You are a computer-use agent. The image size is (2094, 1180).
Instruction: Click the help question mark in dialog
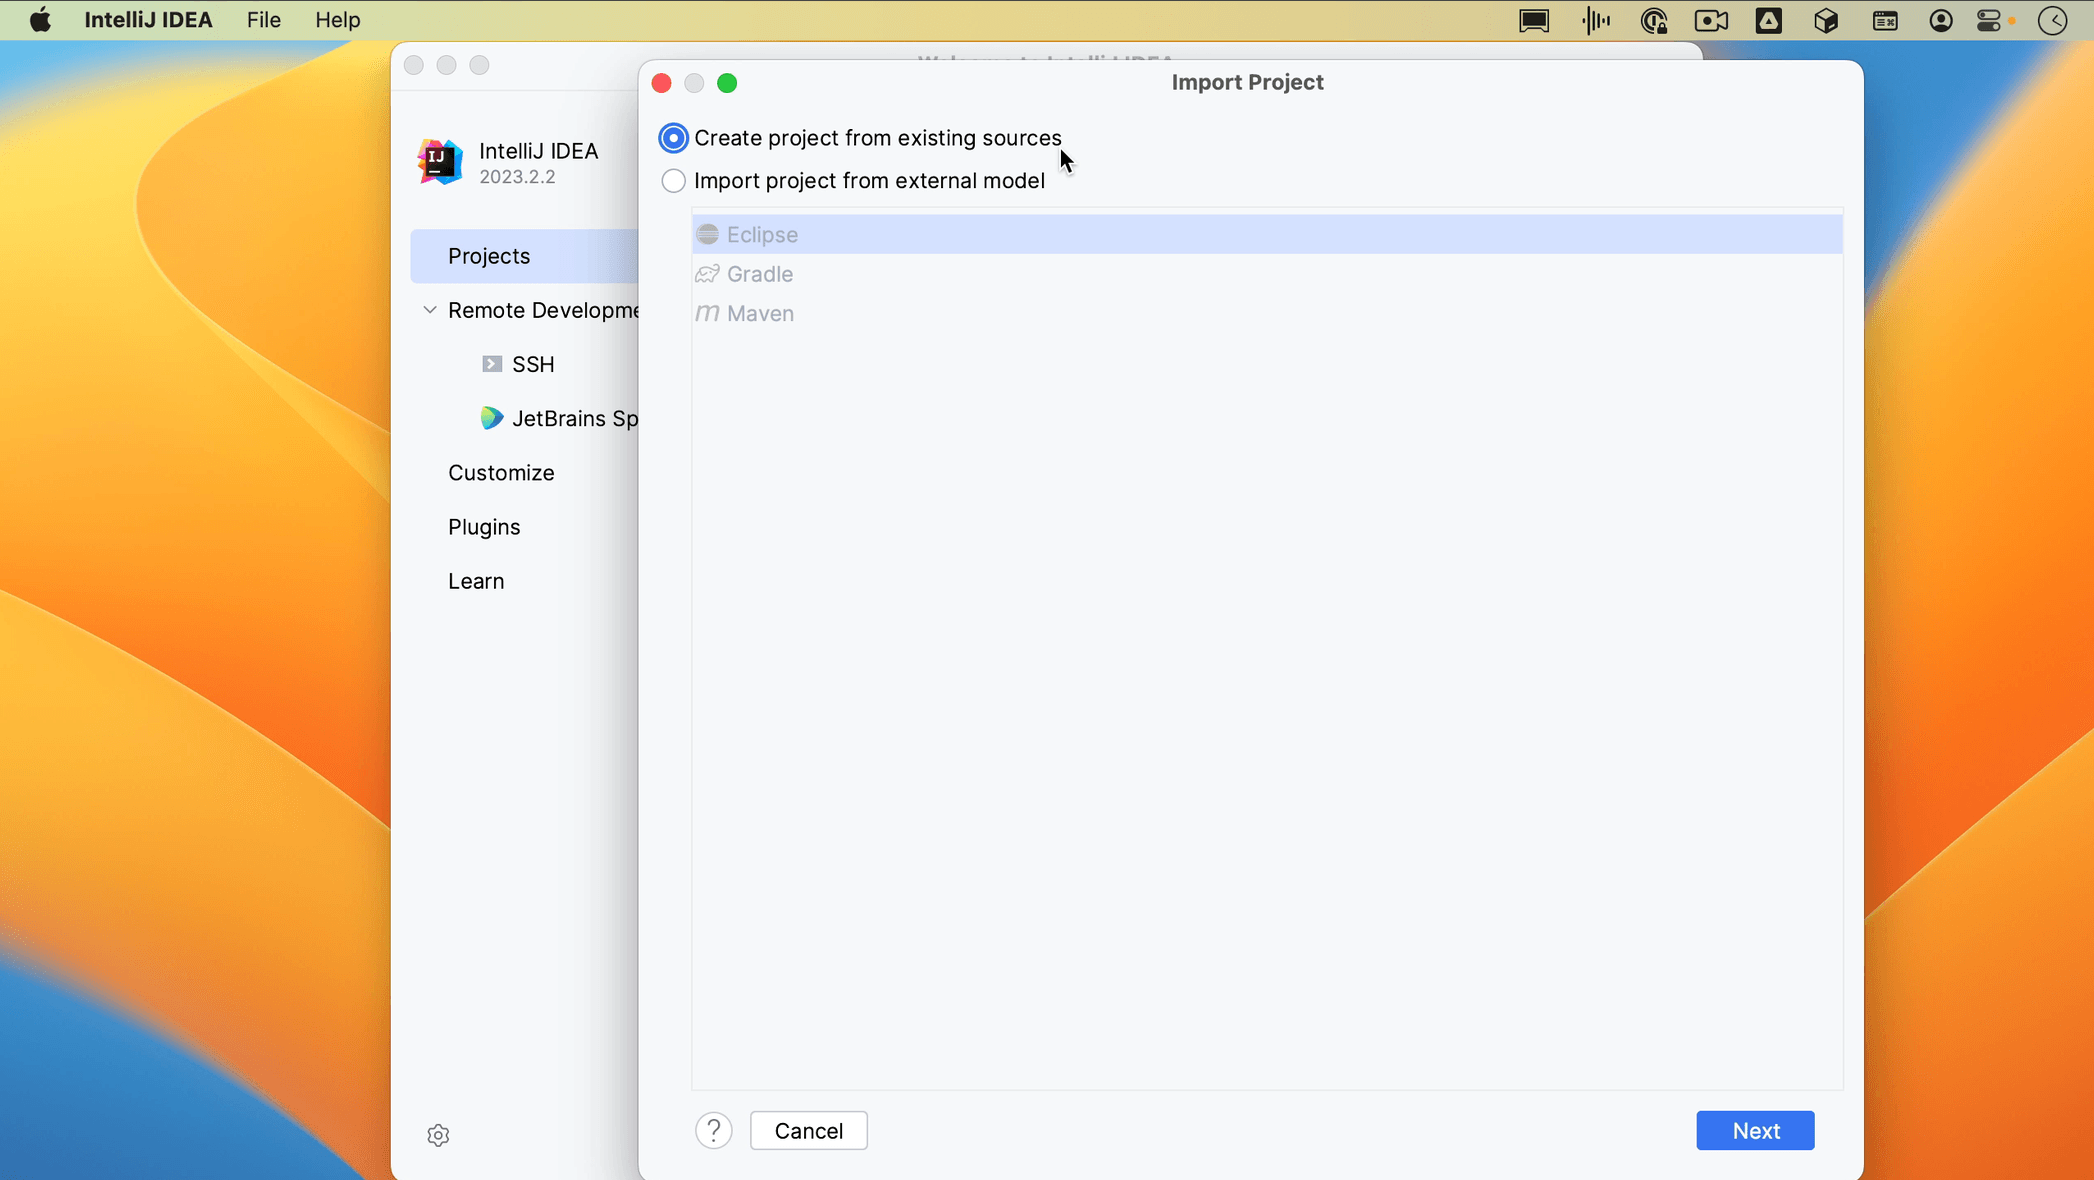[x=713, y=1130]
